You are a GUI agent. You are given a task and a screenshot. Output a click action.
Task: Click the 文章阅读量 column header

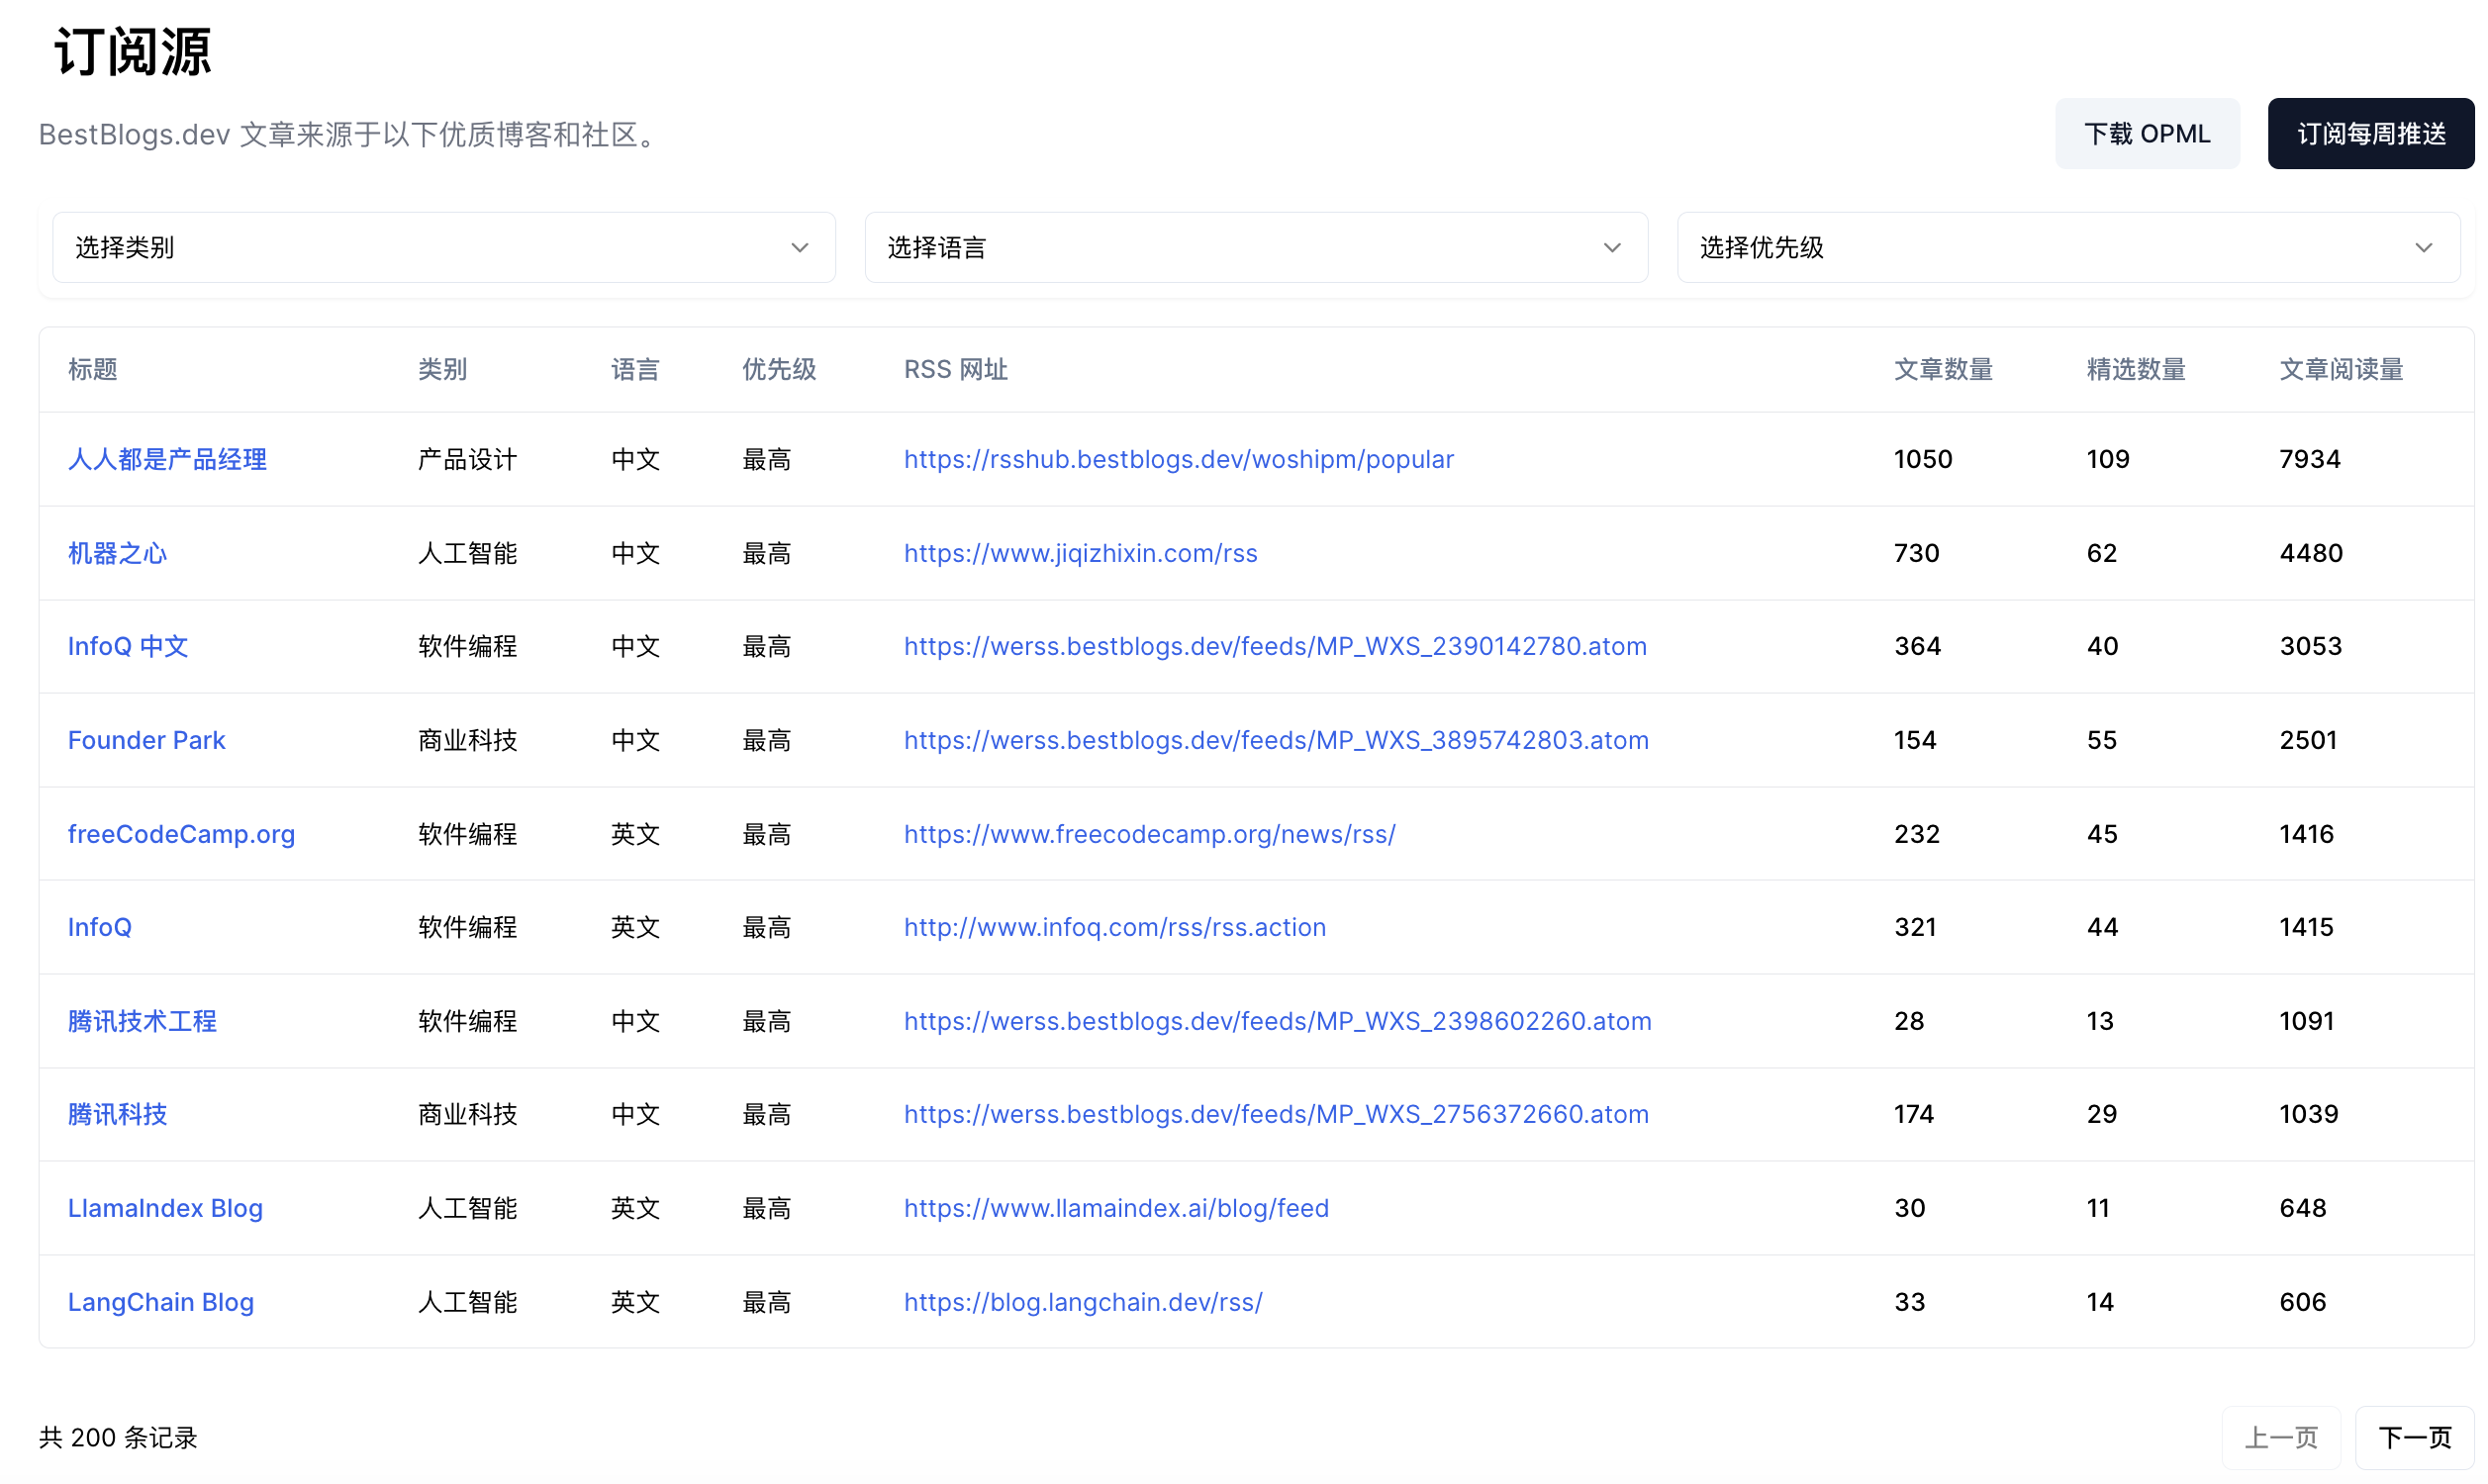pos(2340,369)
